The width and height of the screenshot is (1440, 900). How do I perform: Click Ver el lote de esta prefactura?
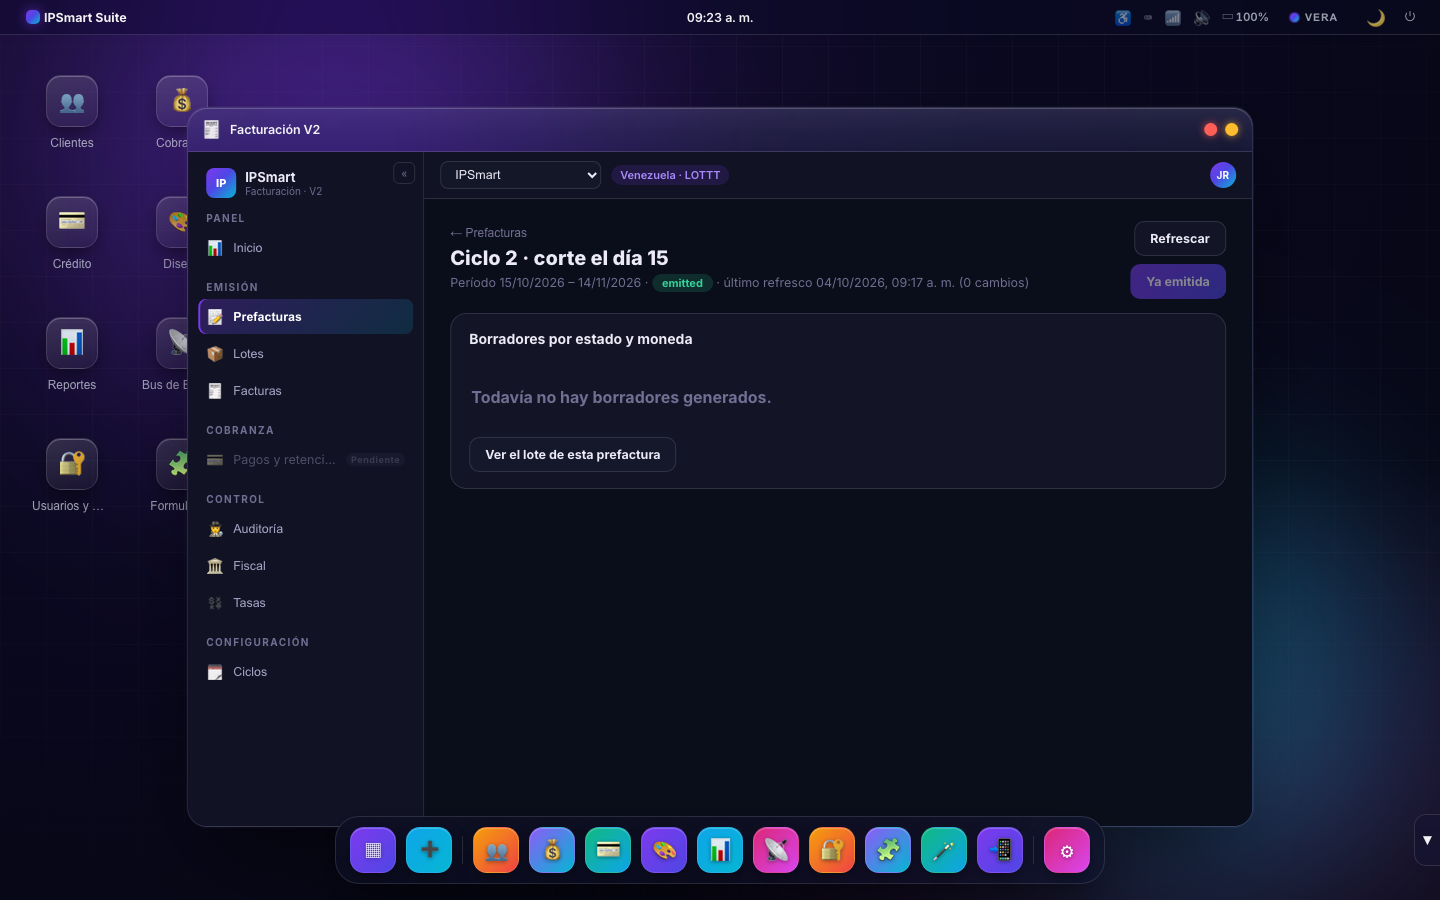point(573,455)
